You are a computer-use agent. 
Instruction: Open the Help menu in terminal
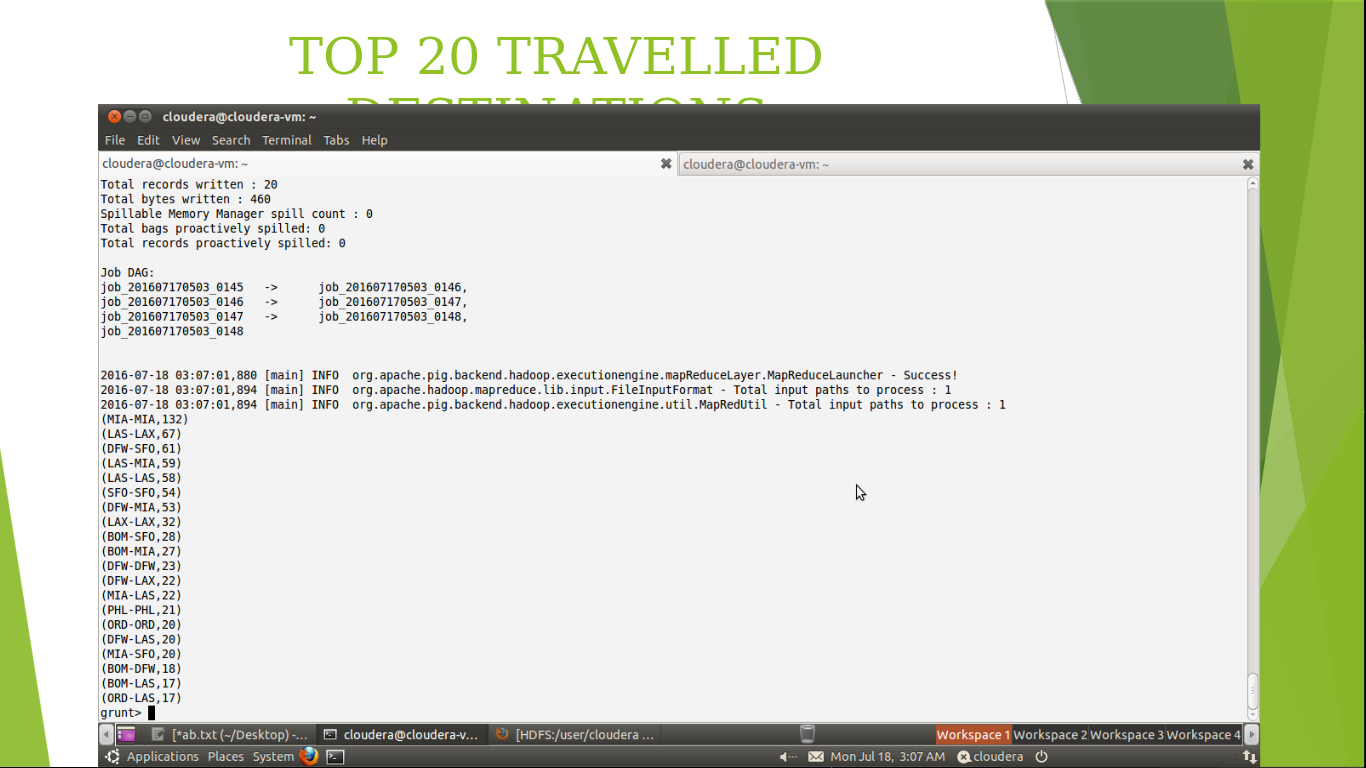coord(374,140)
